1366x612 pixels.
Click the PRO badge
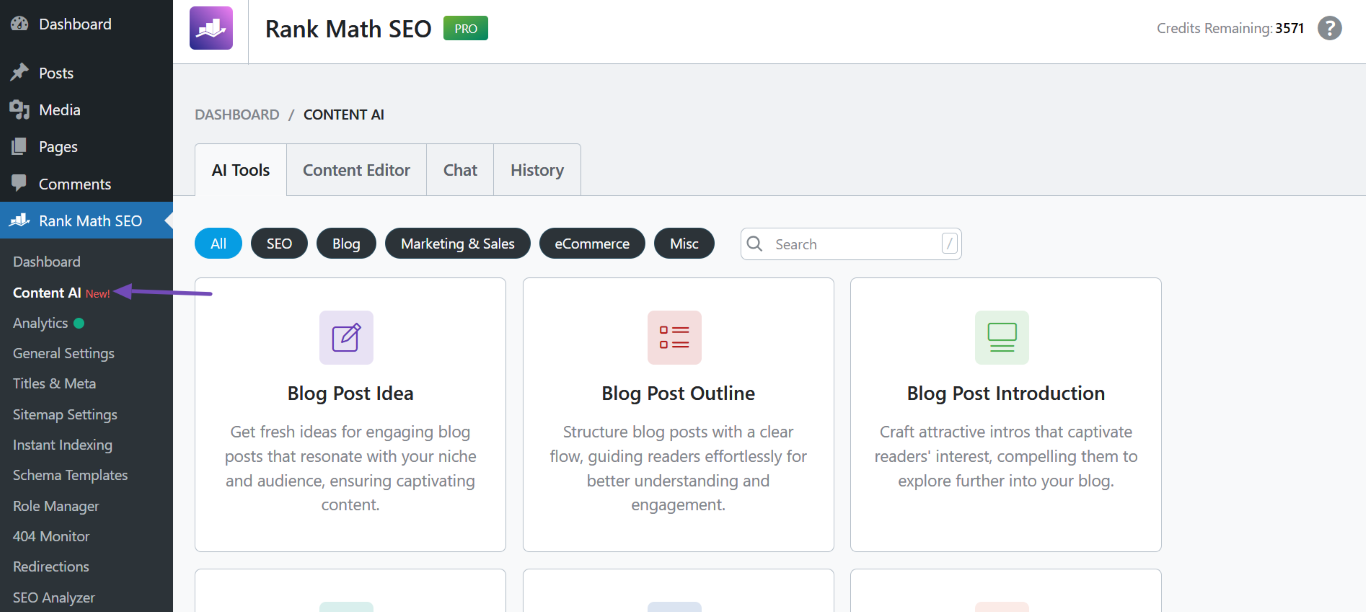pyautogui.click(x=466, y=29)
